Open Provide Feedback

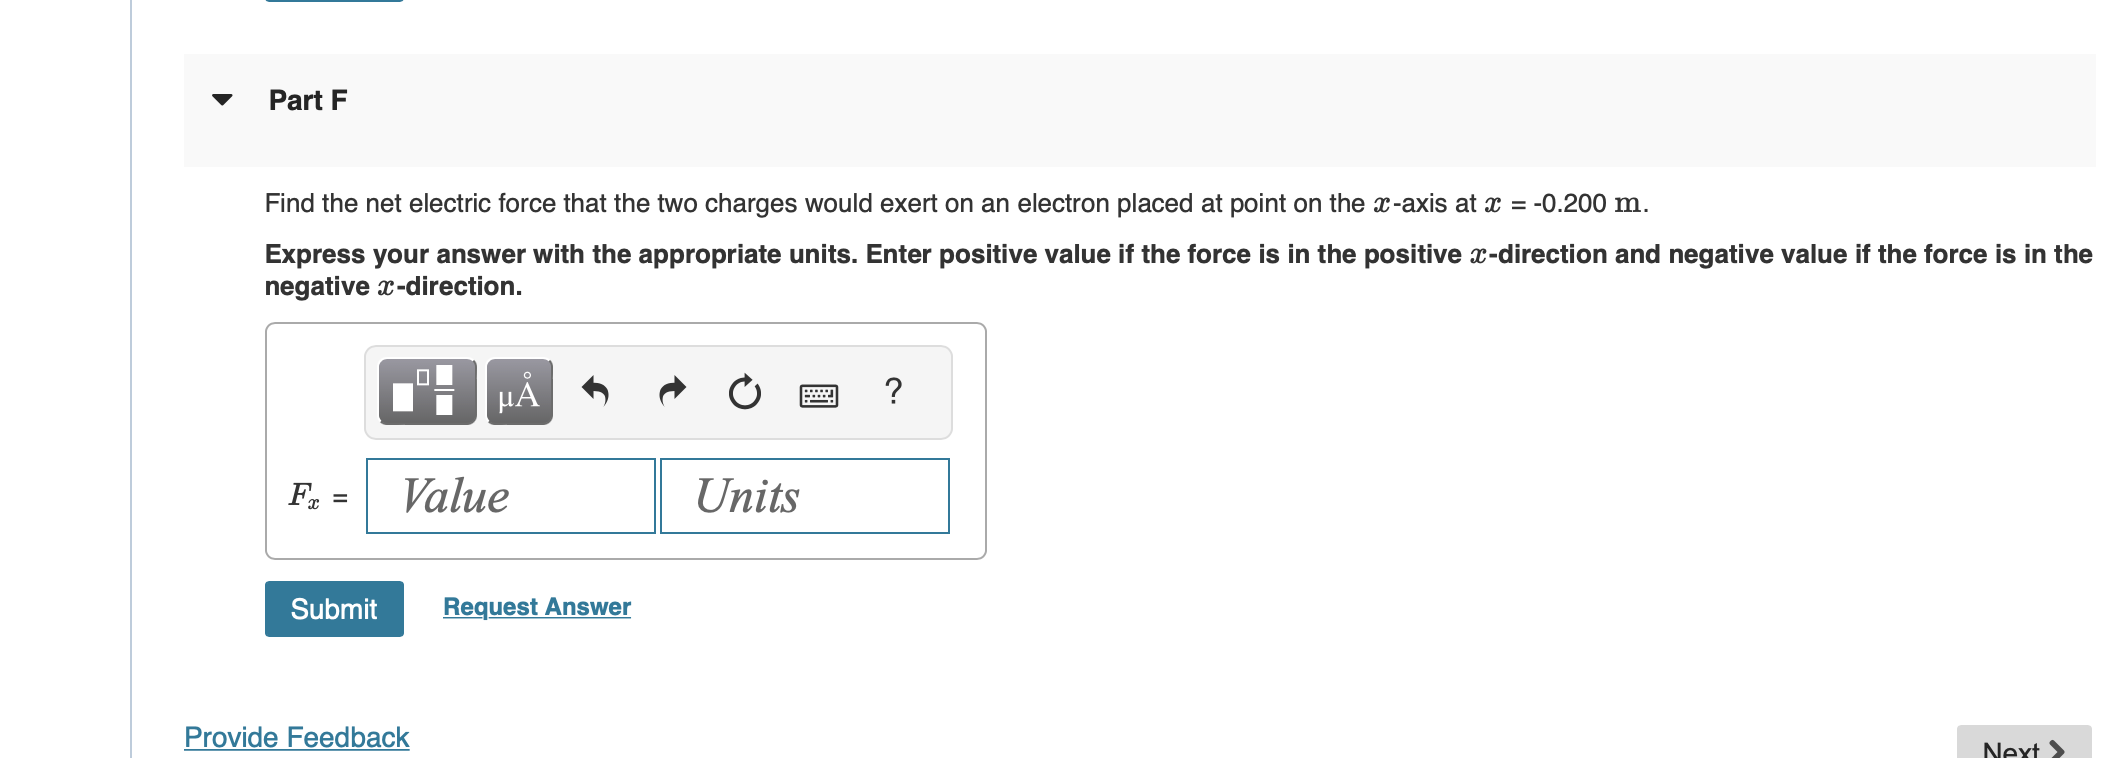(296, 737)
